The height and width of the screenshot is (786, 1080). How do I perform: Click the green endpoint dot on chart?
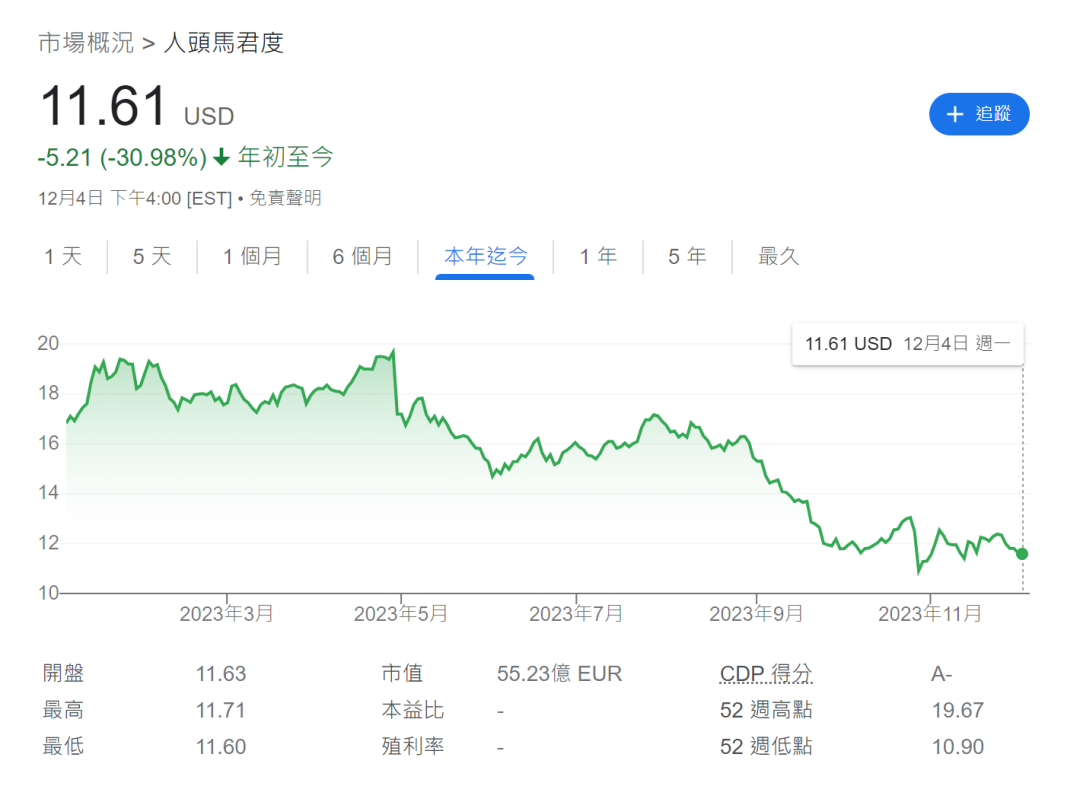tap(1021, 554)
